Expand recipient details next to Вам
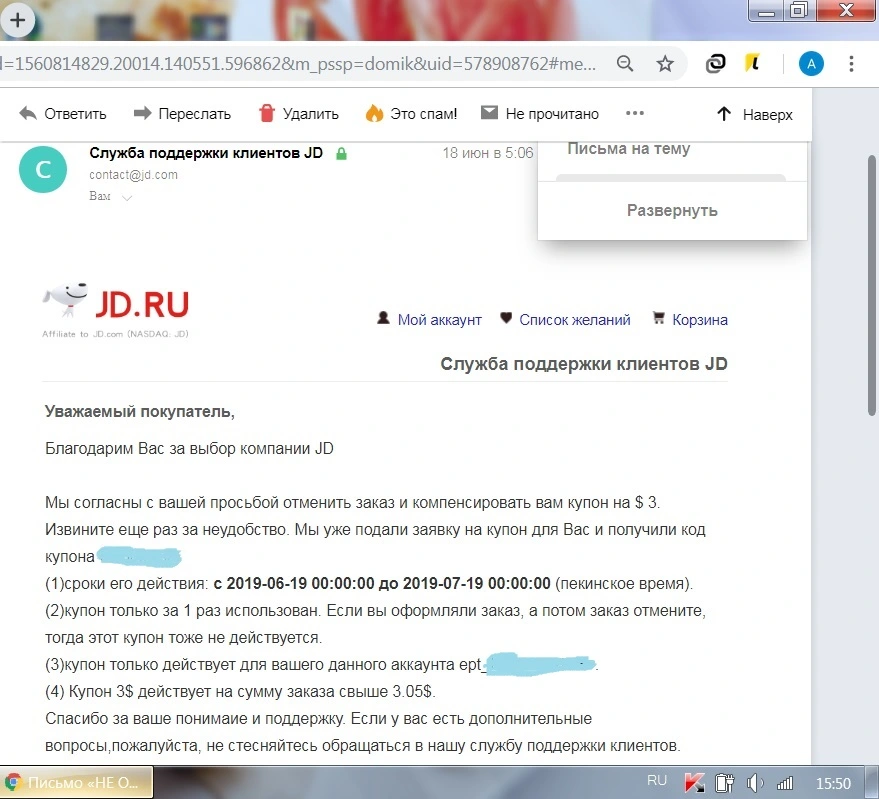 127,197
